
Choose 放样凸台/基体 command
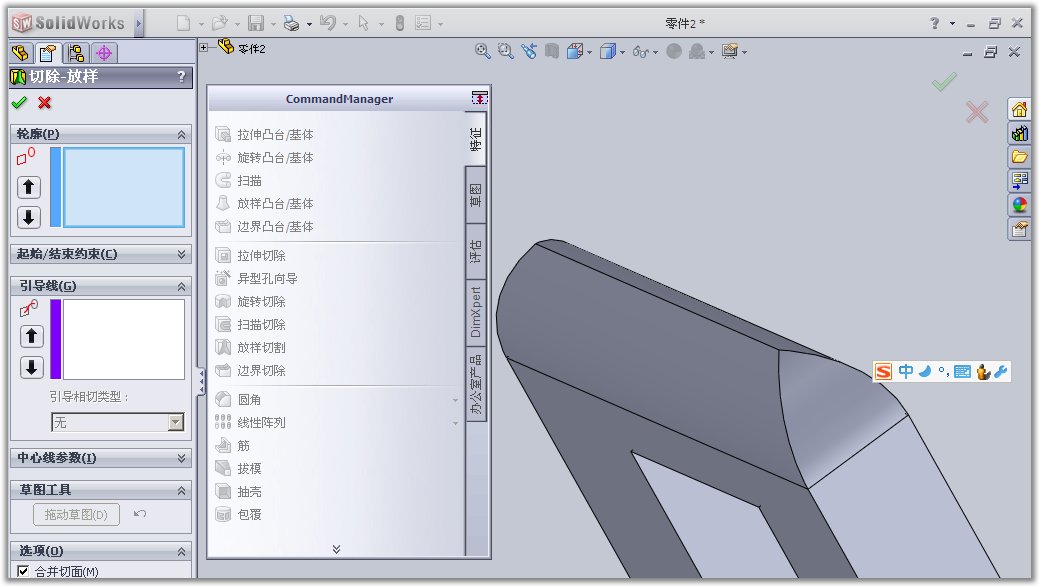(264, 204)
